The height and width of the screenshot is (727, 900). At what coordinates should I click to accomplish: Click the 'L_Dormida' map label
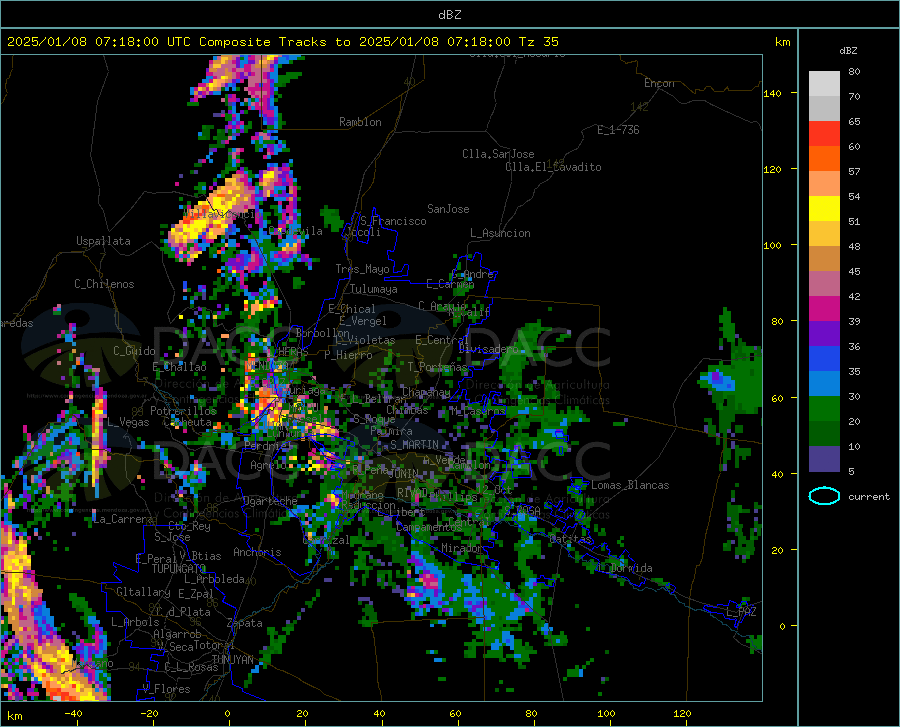623,568
